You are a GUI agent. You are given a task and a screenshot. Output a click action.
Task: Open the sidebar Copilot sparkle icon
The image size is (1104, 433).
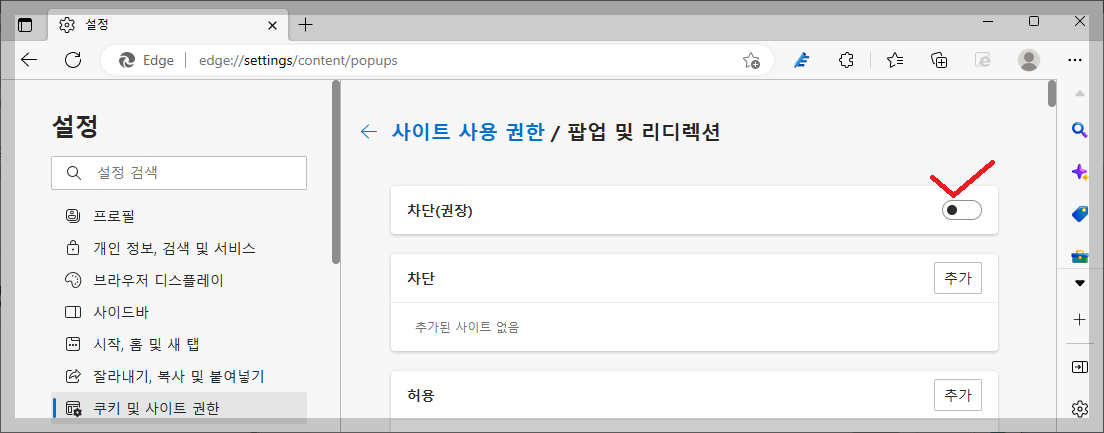coord(1079,172)
